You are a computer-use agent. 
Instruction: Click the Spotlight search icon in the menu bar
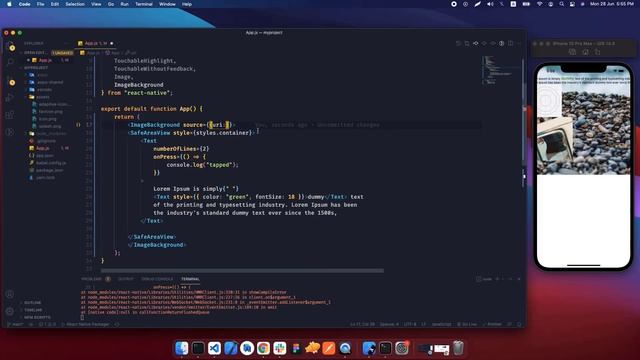coord(562,4)
